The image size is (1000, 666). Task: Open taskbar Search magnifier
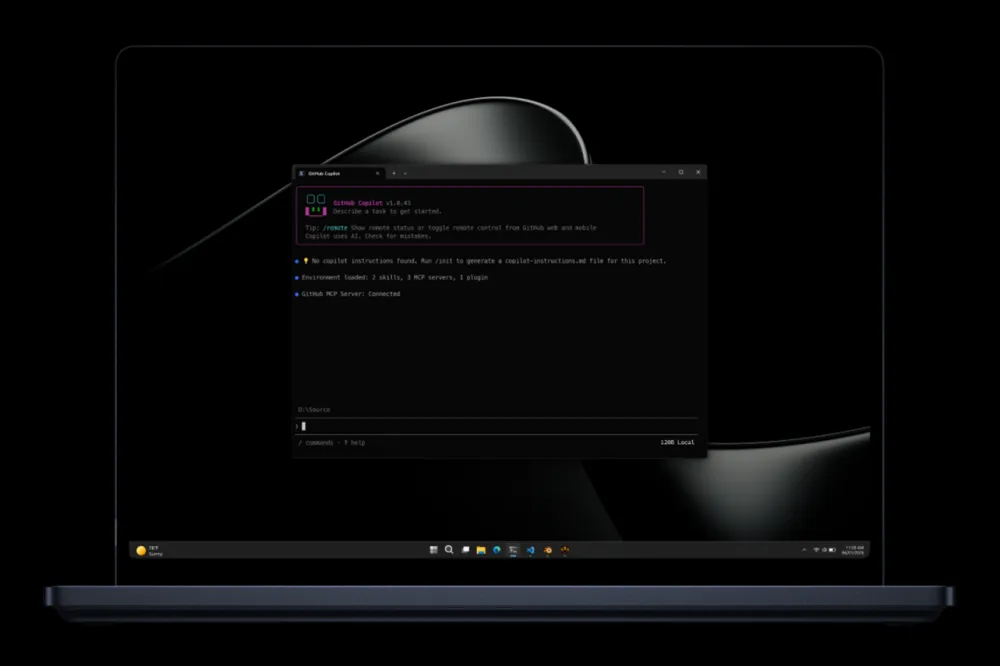coord(449,550)
